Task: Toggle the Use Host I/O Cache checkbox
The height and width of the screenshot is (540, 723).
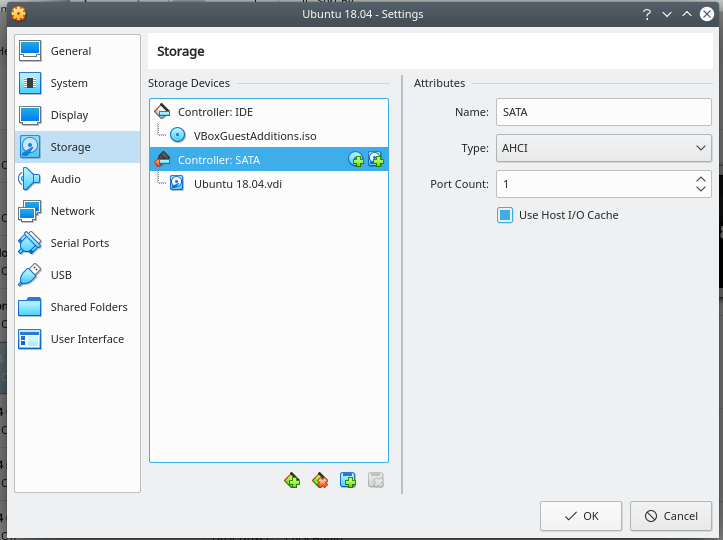Action: point(505,215)
